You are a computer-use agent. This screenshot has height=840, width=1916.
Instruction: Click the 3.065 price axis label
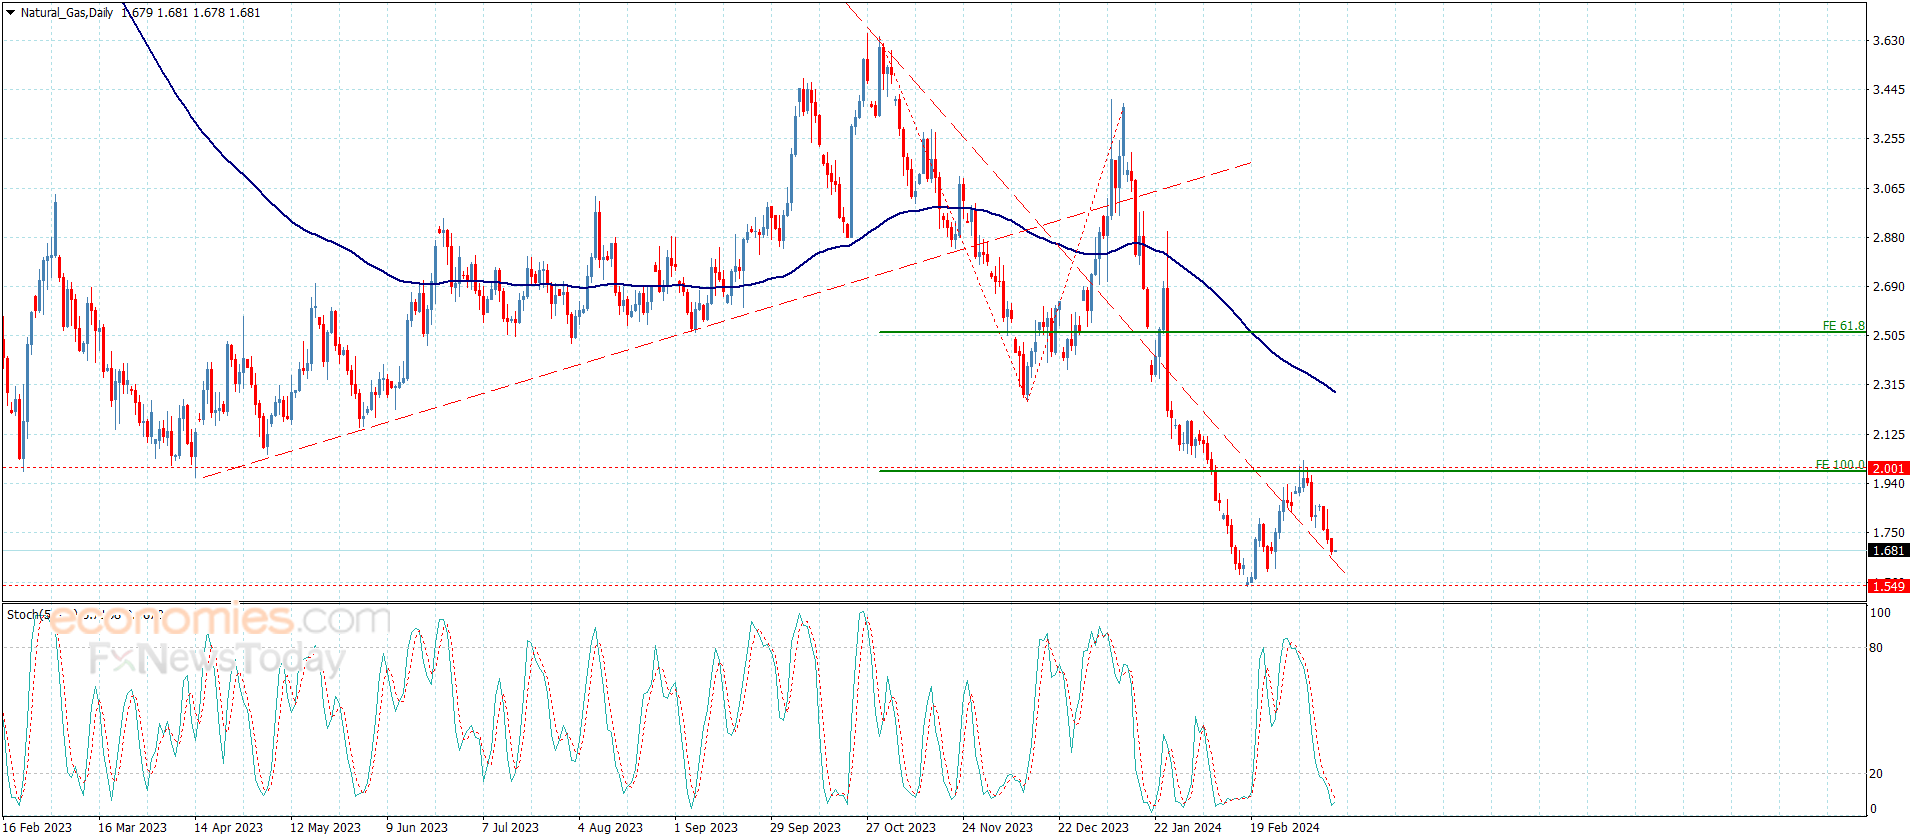point(1888,188)
